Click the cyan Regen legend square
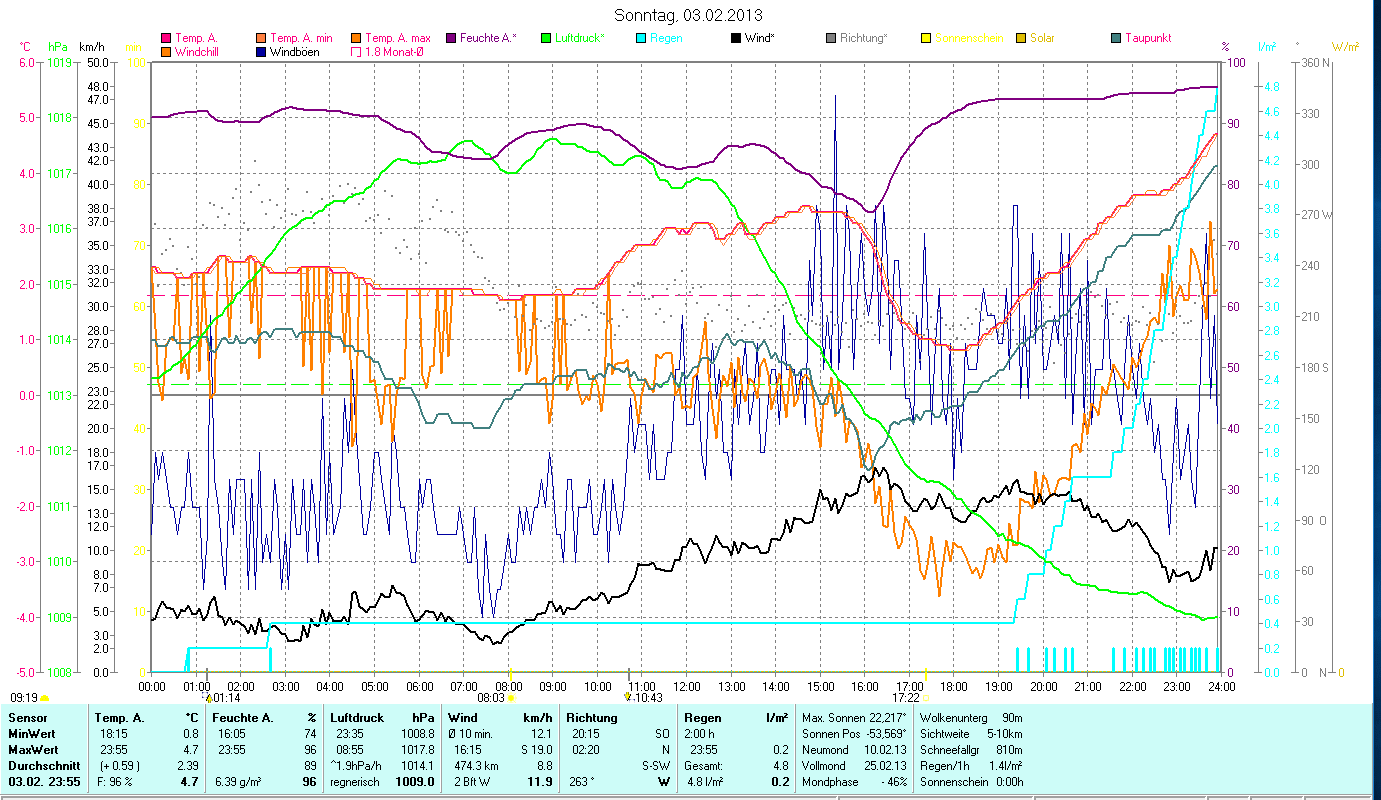Viewport: 1381px width, 800px height. click(x=641, y=38)
